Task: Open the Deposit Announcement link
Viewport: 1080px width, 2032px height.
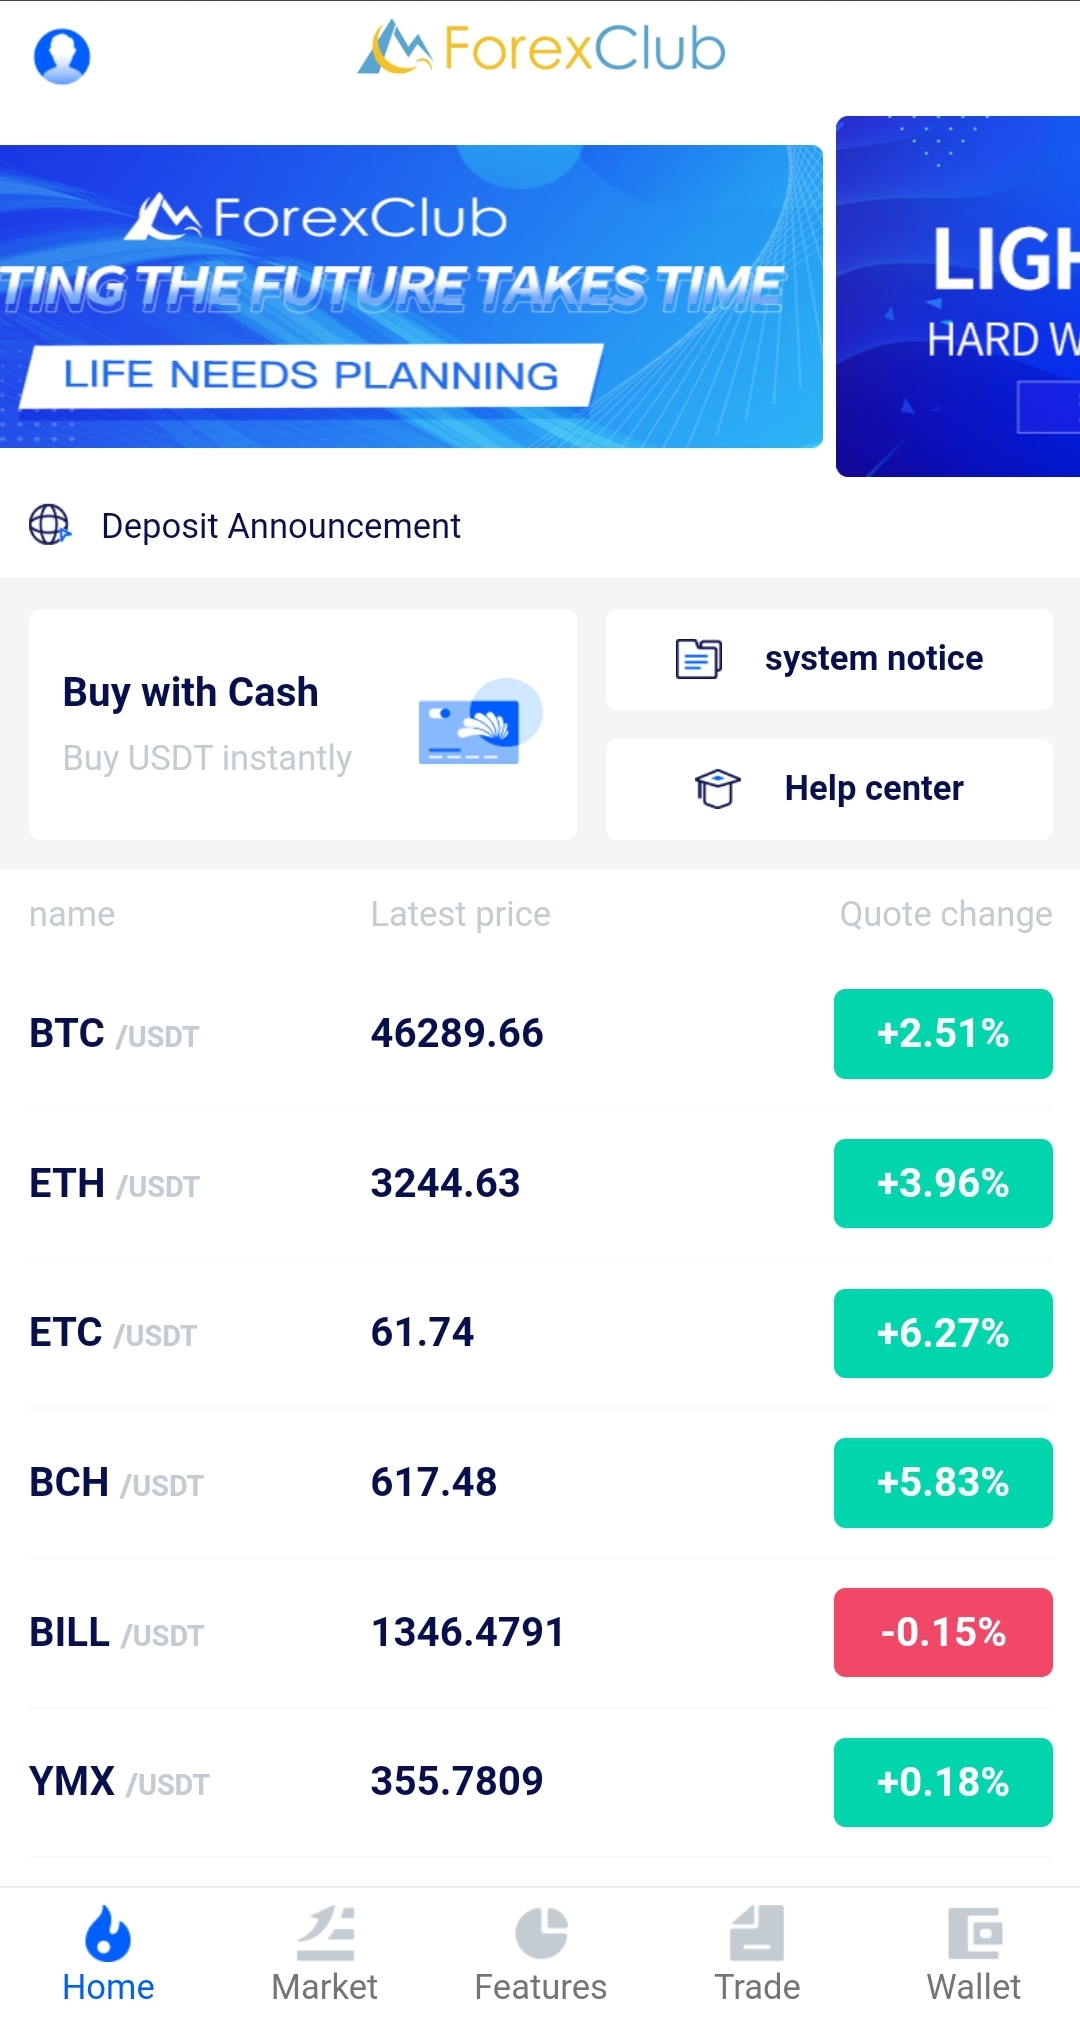Action: coord(281,526)
